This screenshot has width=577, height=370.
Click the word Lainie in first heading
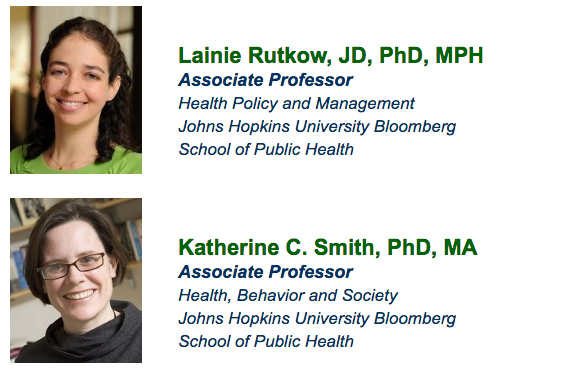pos(210,56)
